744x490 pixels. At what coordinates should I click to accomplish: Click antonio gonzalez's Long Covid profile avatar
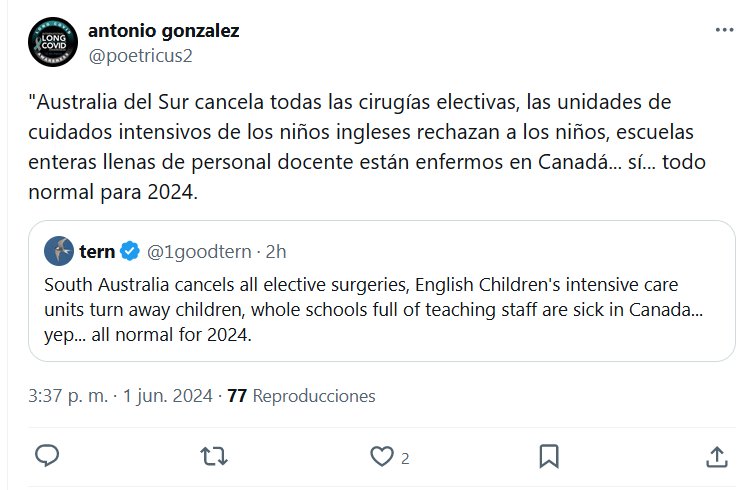click(54, 42)
